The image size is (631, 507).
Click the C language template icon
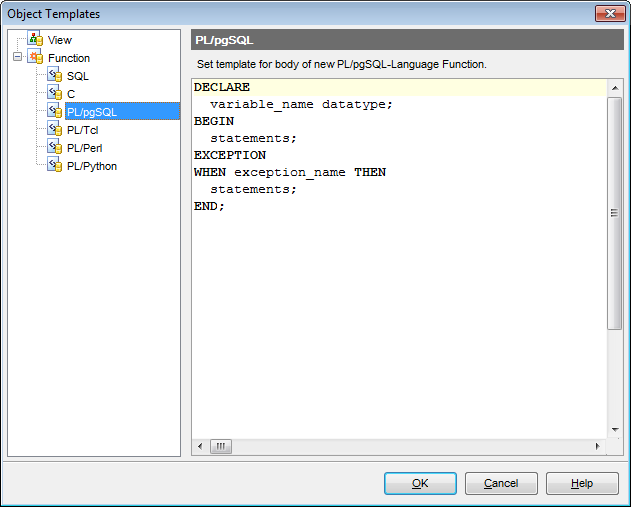[x=55, y=93]
